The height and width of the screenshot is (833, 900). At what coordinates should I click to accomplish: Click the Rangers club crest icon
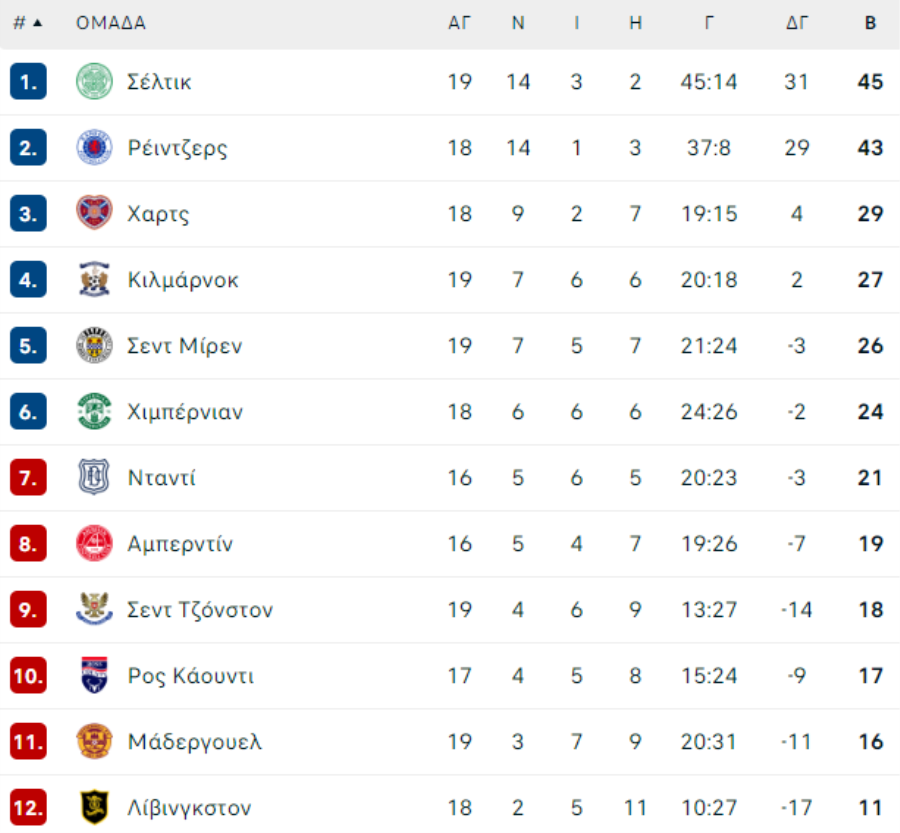94,147
